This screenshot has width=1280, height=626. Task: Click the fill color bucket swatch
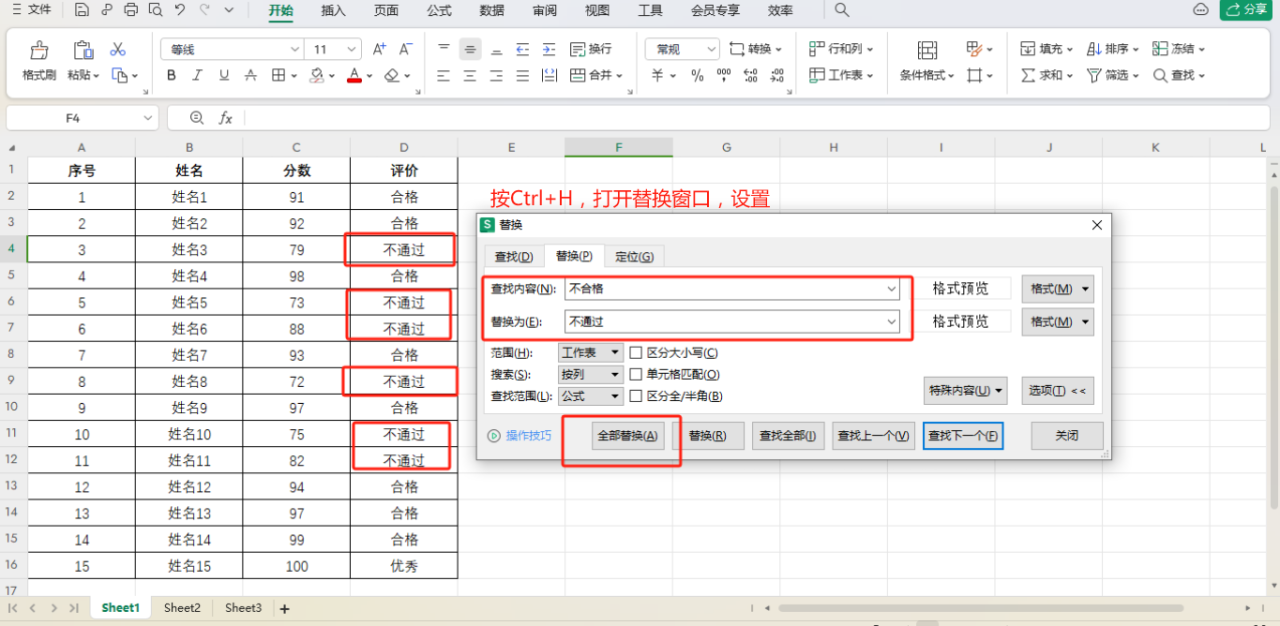click(x=317, y=75)
